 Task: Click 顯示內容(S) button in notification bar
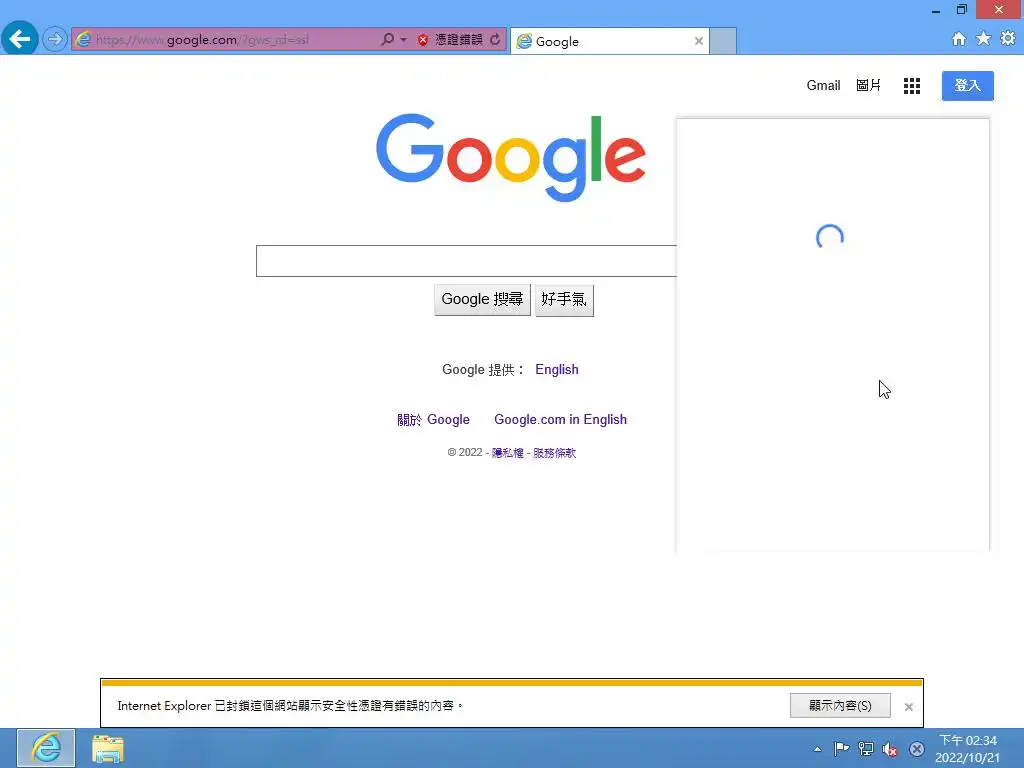tap(840, 706)
